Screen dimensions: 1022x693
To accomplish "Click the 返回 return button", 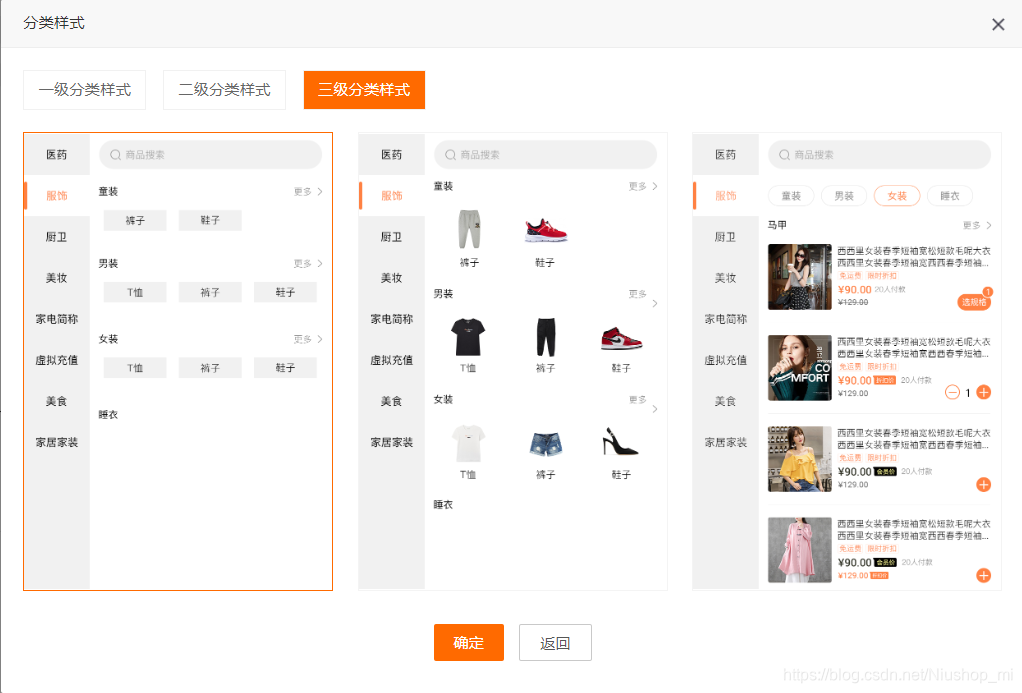I will pyautogui.click(x=555, y=642).
